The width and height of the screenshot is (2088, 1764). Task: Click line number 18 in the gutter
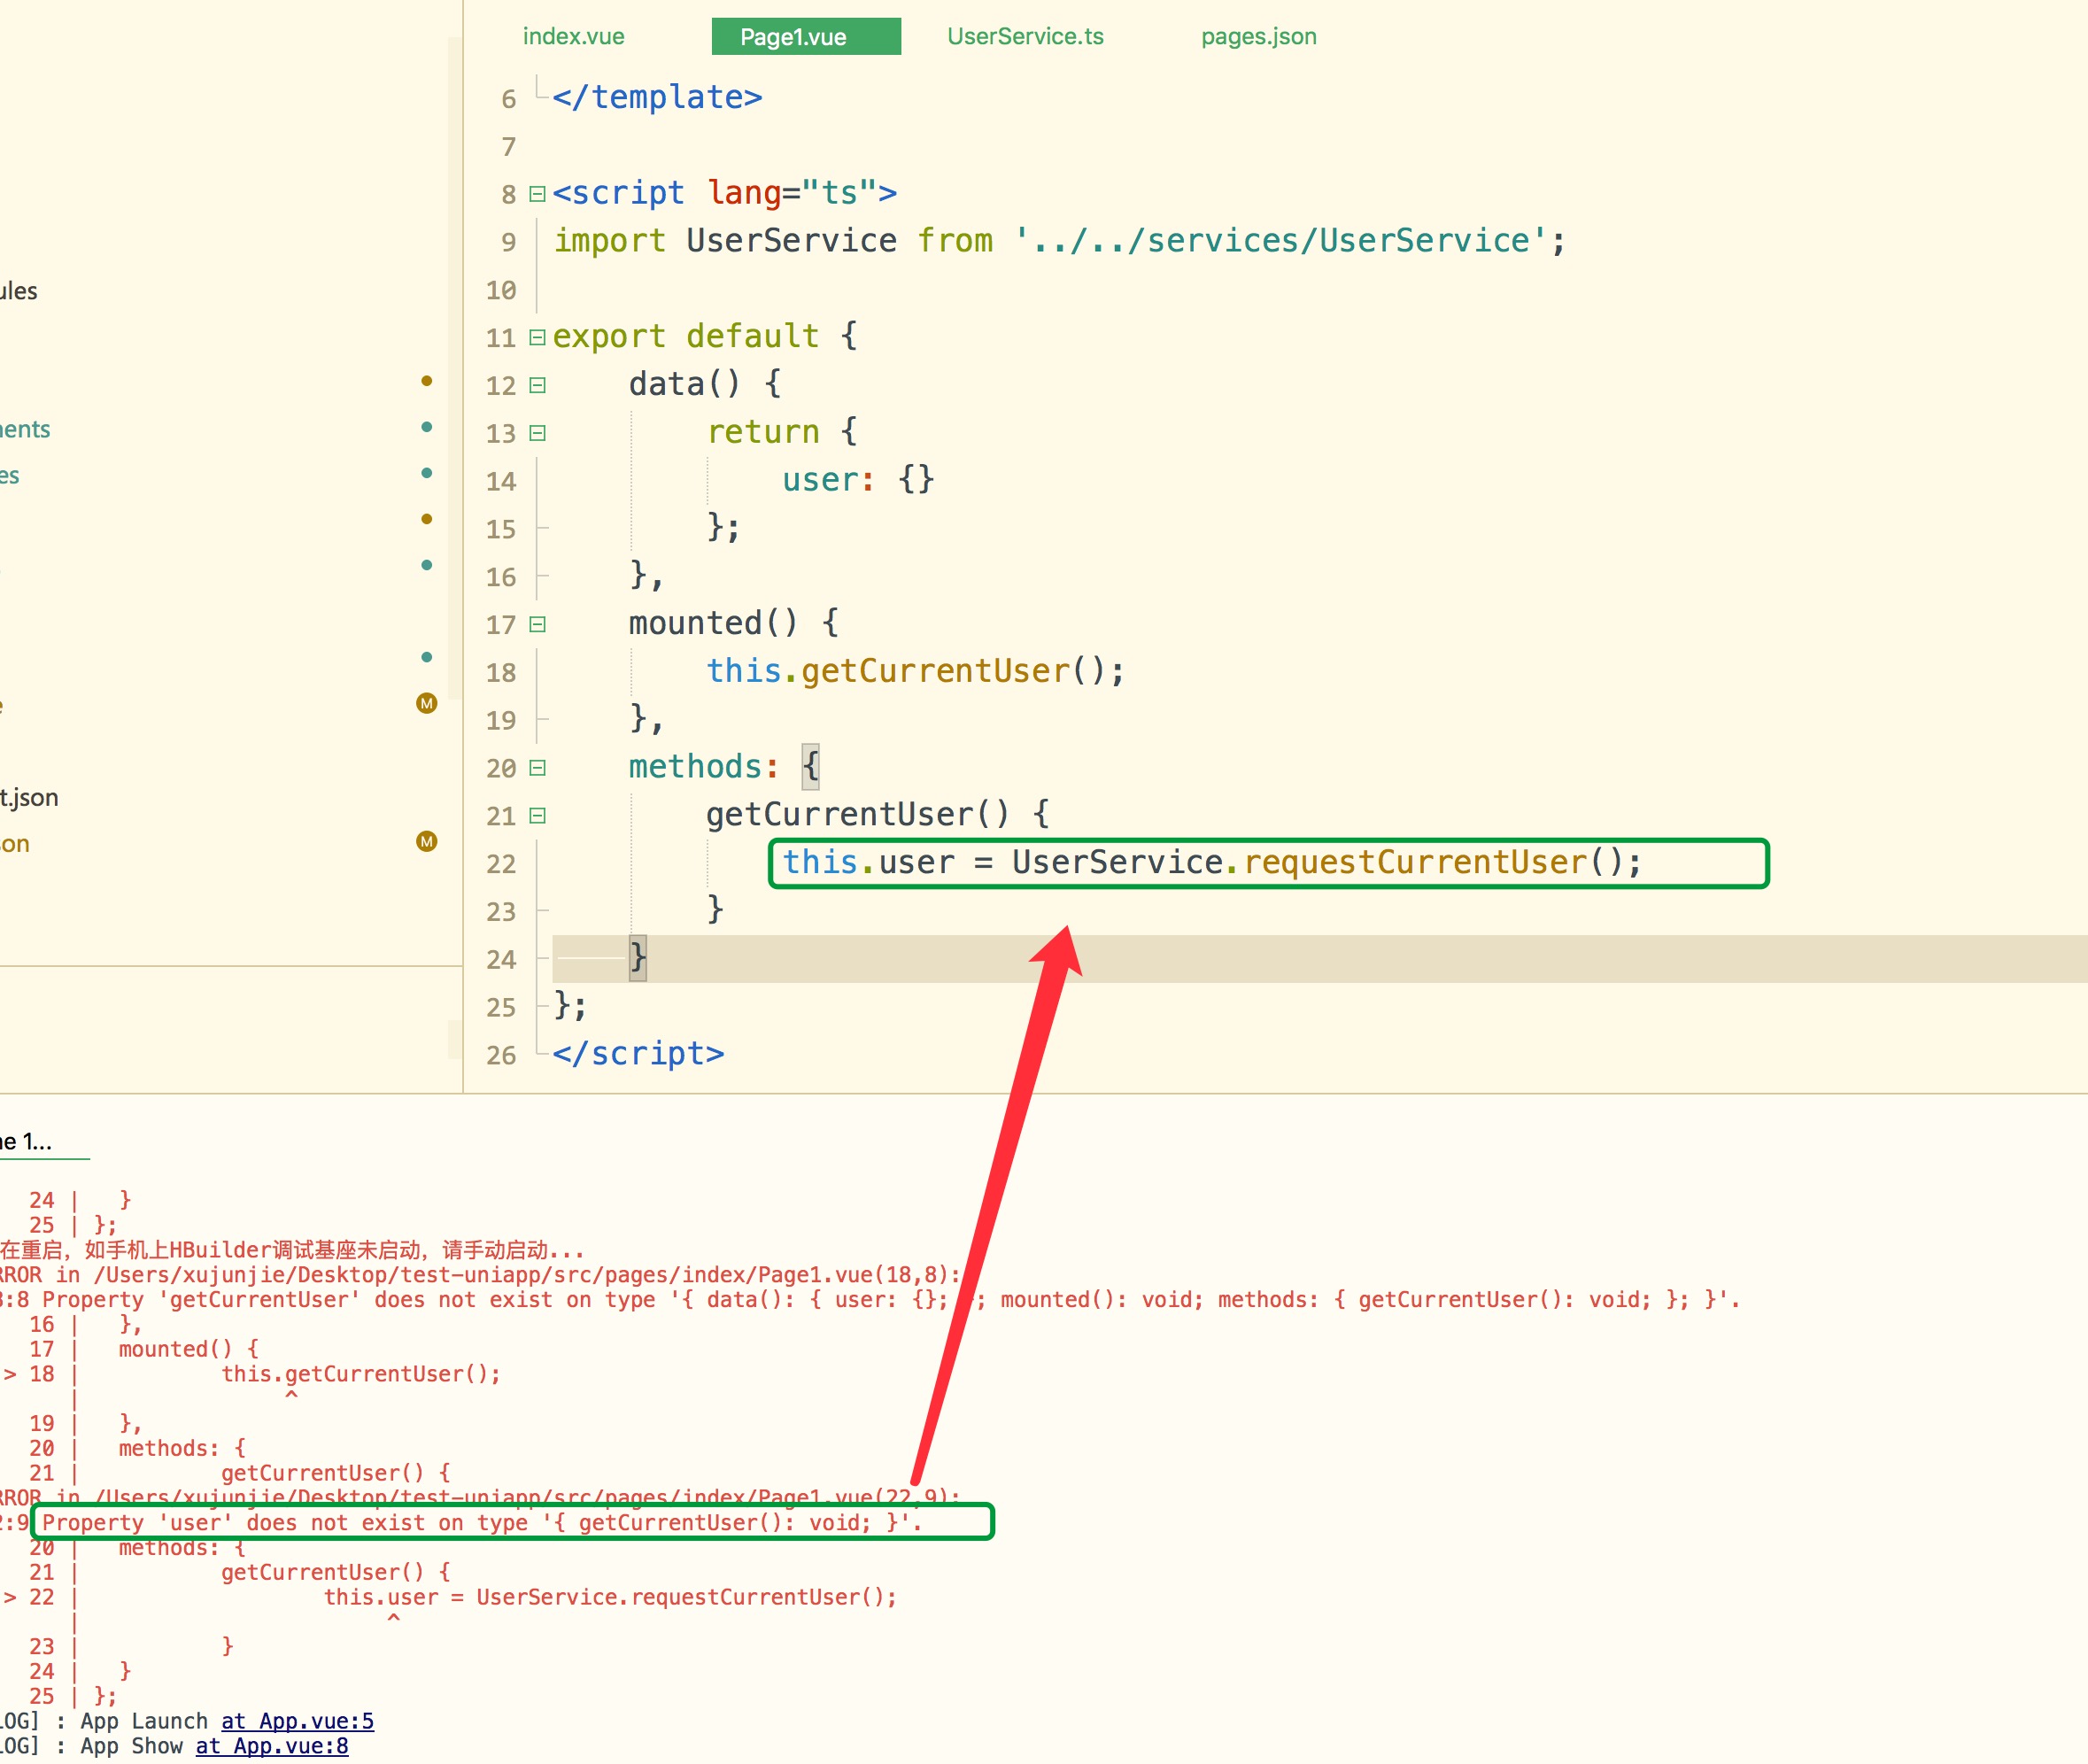pos(501,672)
